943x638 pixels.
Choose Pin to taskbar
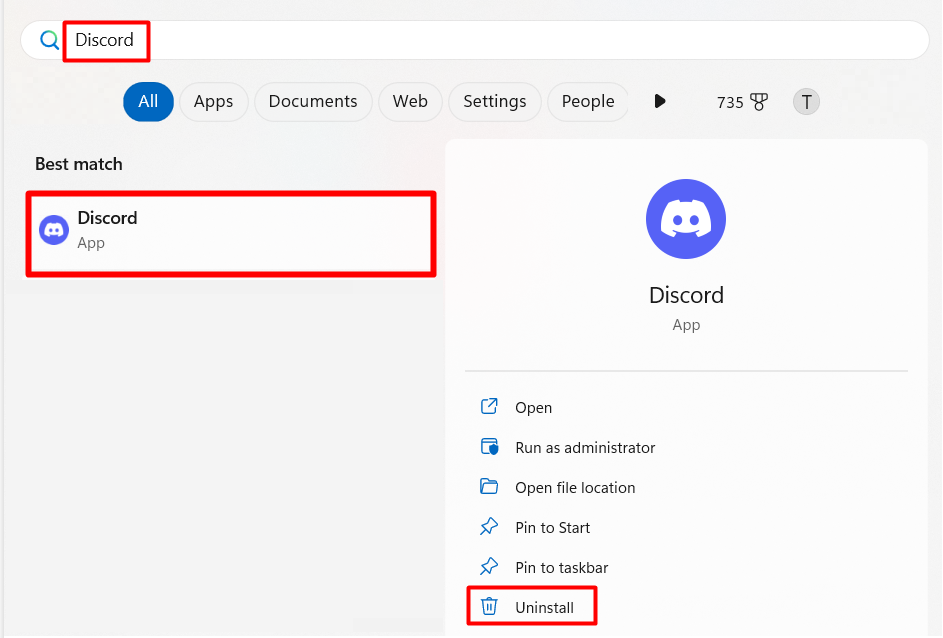tap(562, 568)
